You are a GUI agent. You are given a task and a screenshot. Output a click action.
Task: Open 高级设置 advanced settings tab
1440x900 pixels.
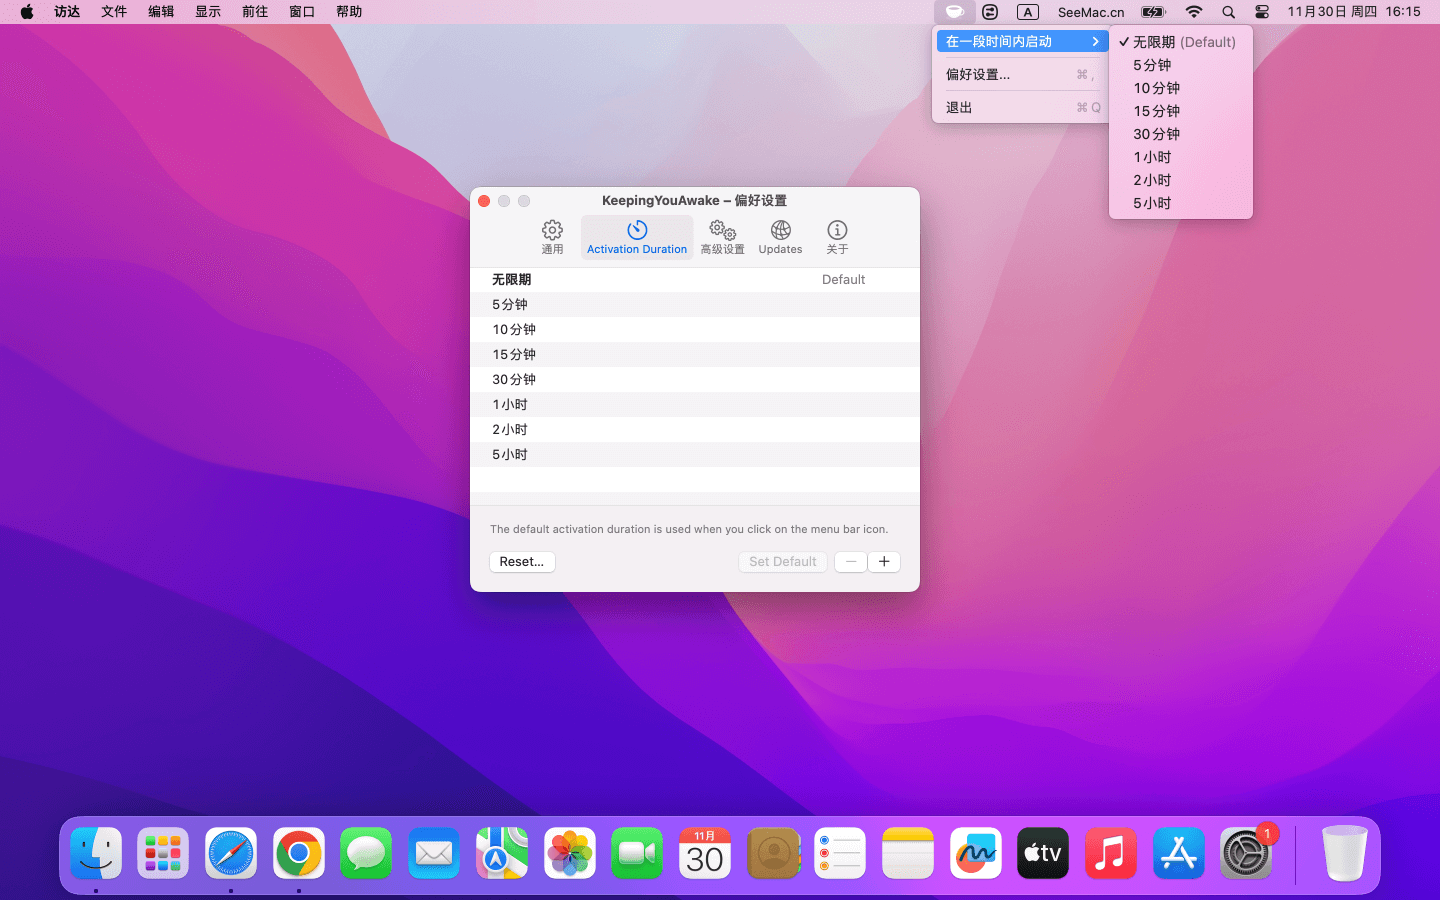click(x=722, y=237)
